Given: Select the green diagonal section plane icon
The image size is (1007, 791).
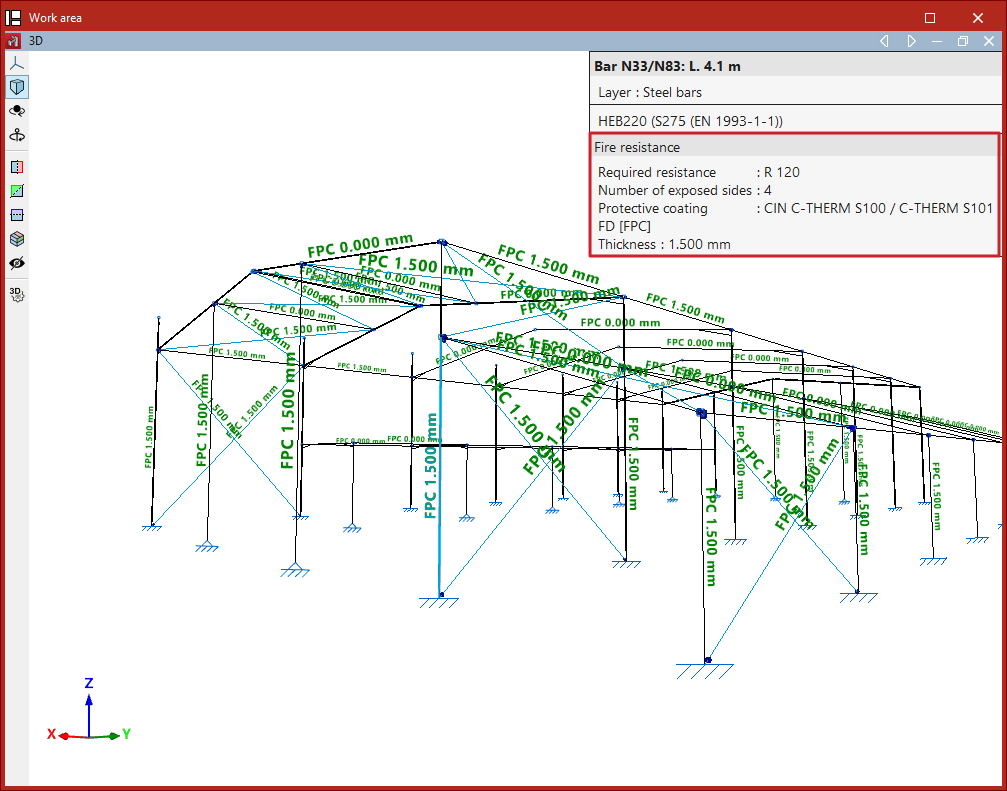Looking at the screenshot, I should coord(16,191).
